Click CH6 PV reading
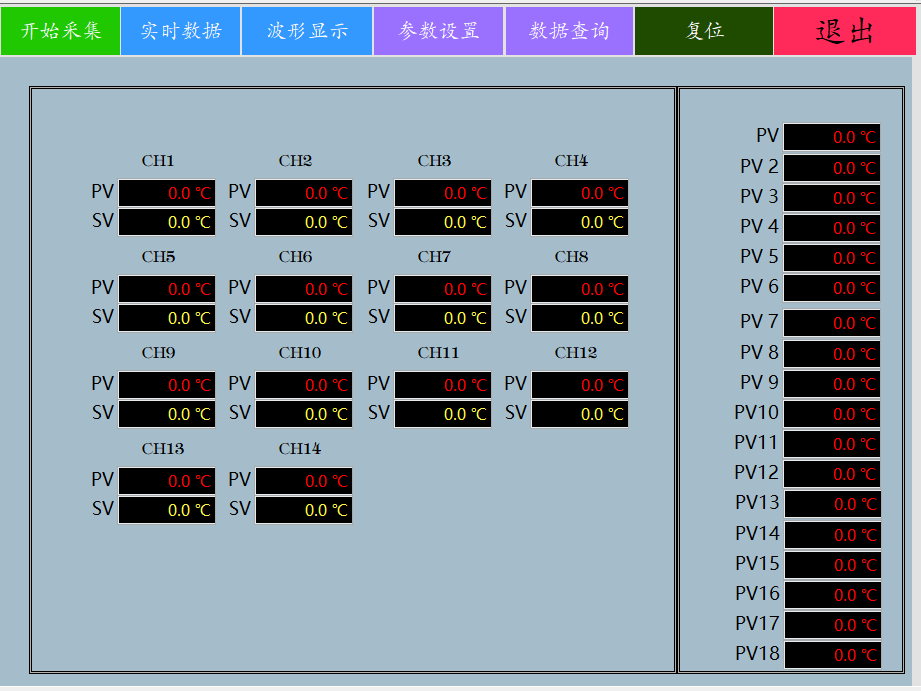This screenshot has width=921, height=691. [304, 289]
